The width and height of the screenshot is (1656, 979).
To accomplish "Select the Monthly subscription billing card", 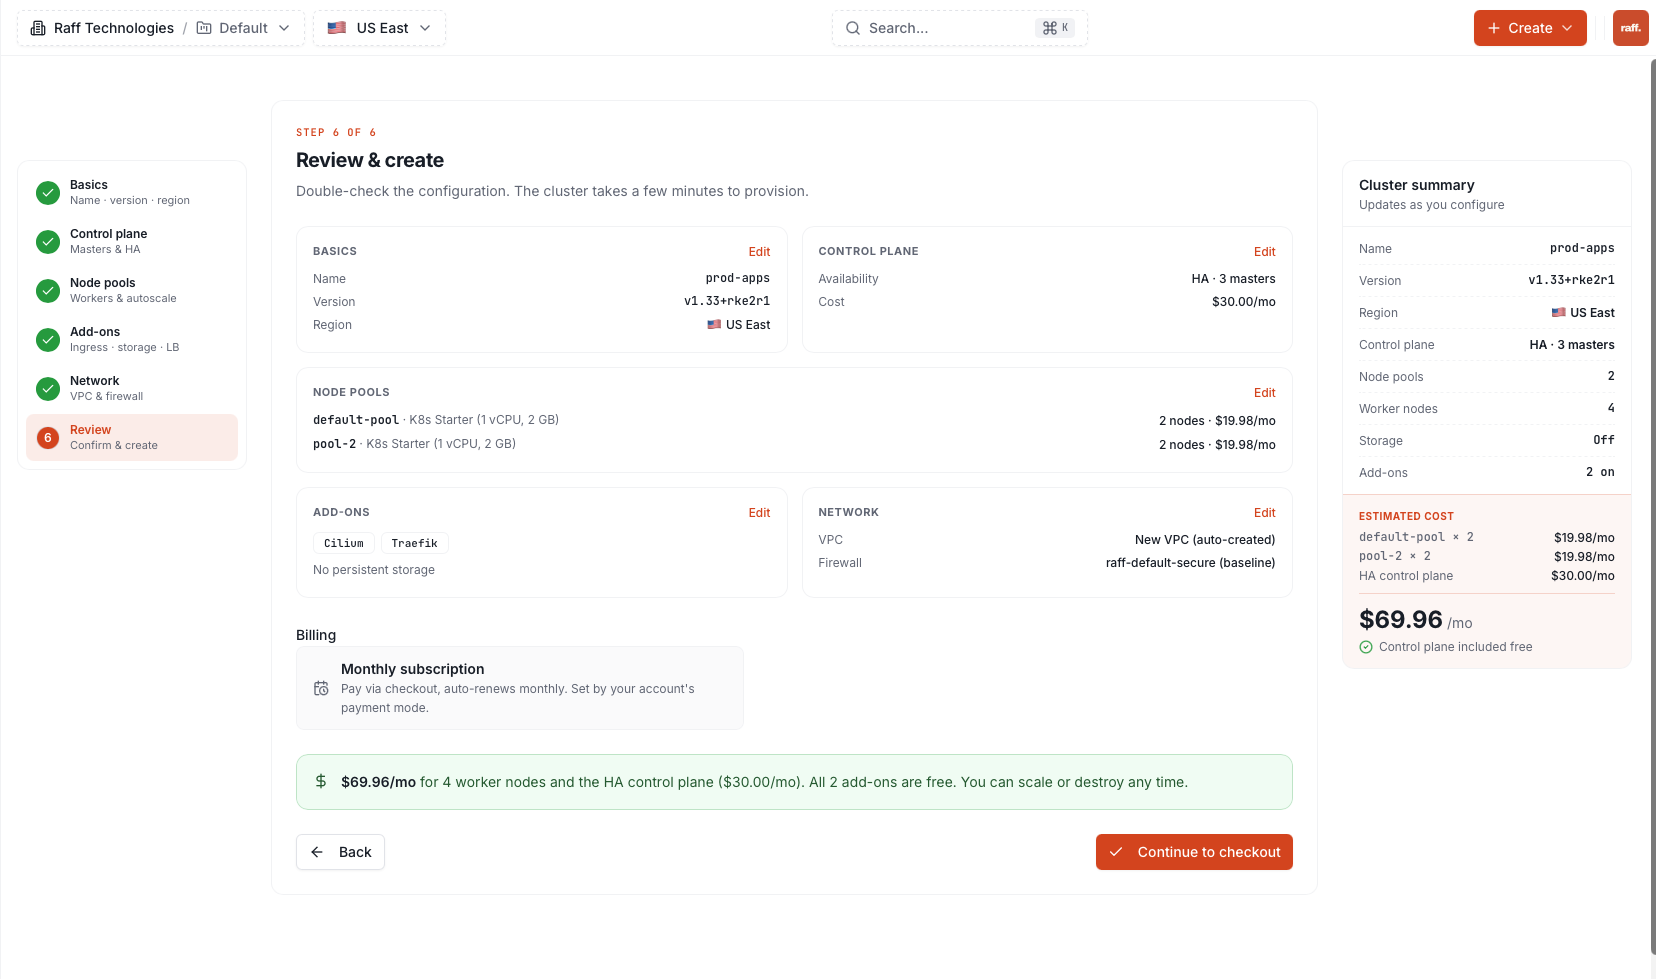I will tap(520, 688).
